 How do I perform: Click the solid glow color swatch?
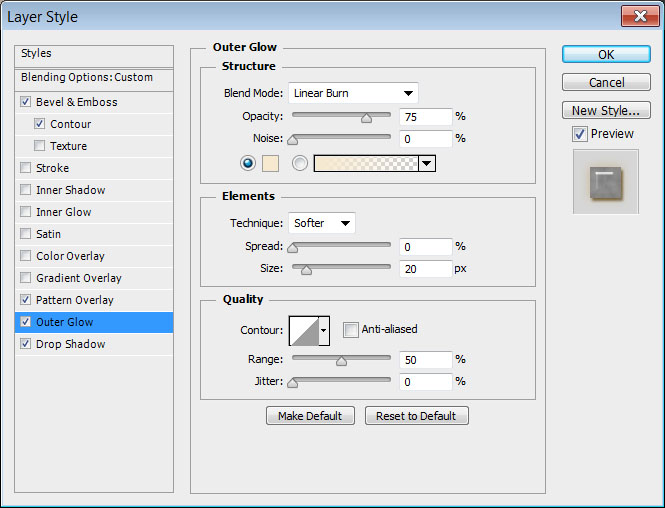pyautogui.click(x=272, y=163)
